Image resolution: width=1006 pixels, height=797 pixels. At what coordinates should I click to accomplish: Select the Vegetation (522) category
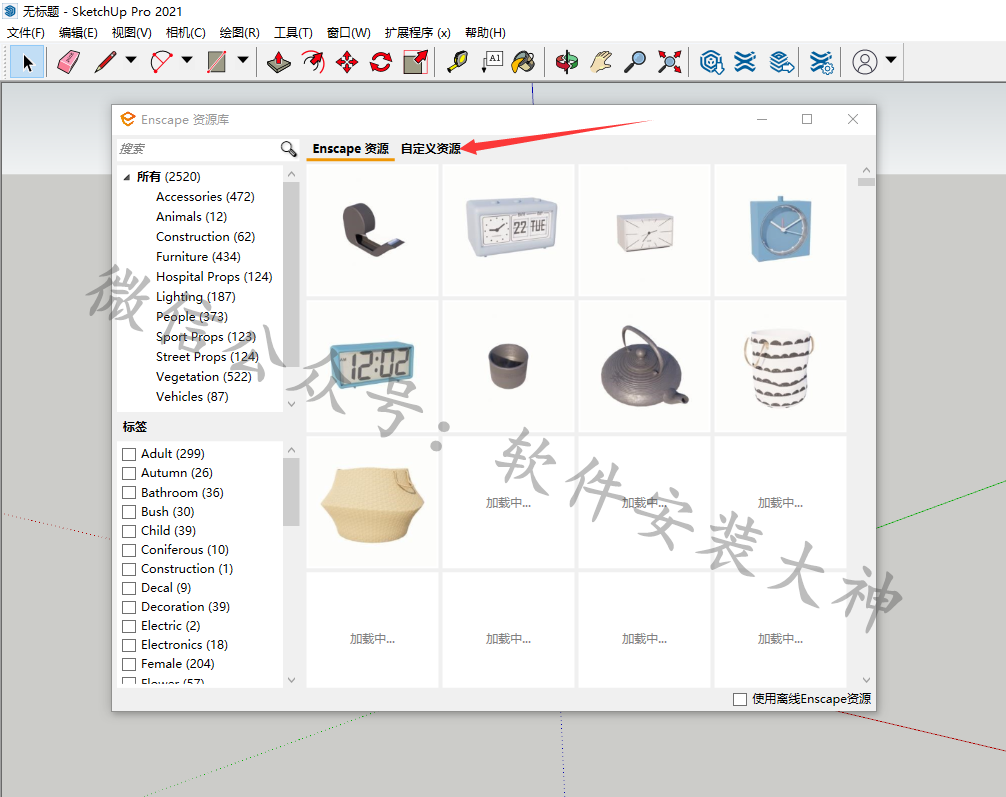(x=203, y=377)
